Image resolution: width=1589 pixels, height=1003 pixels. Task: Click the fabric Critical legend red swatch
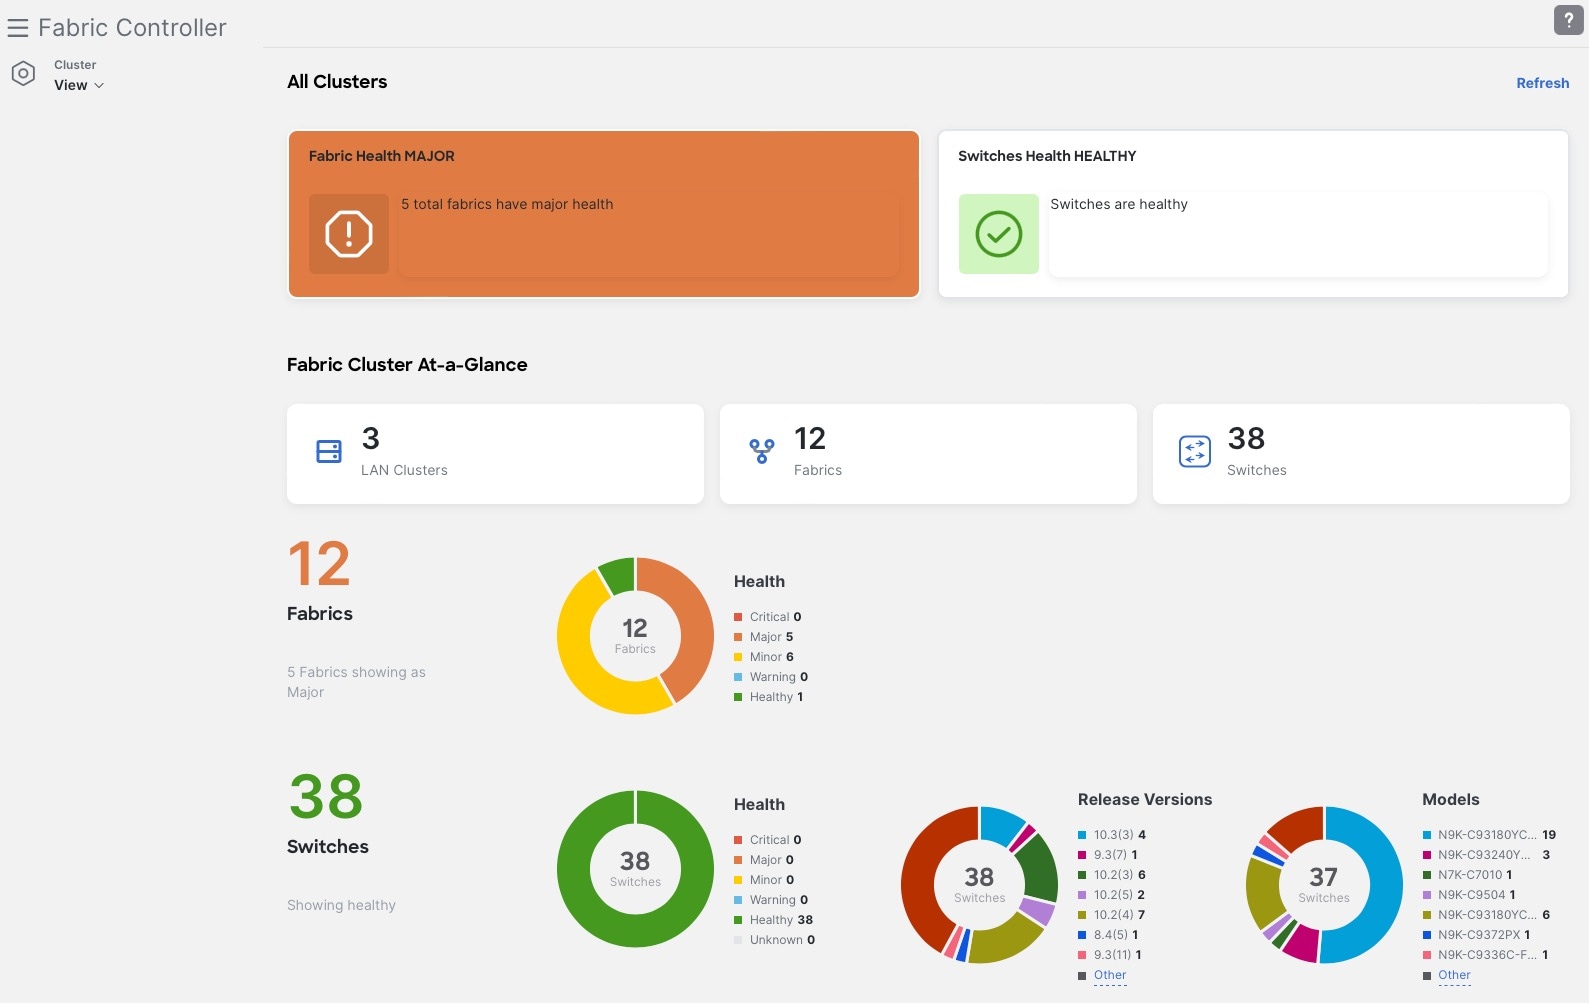(x=738, y=617)
